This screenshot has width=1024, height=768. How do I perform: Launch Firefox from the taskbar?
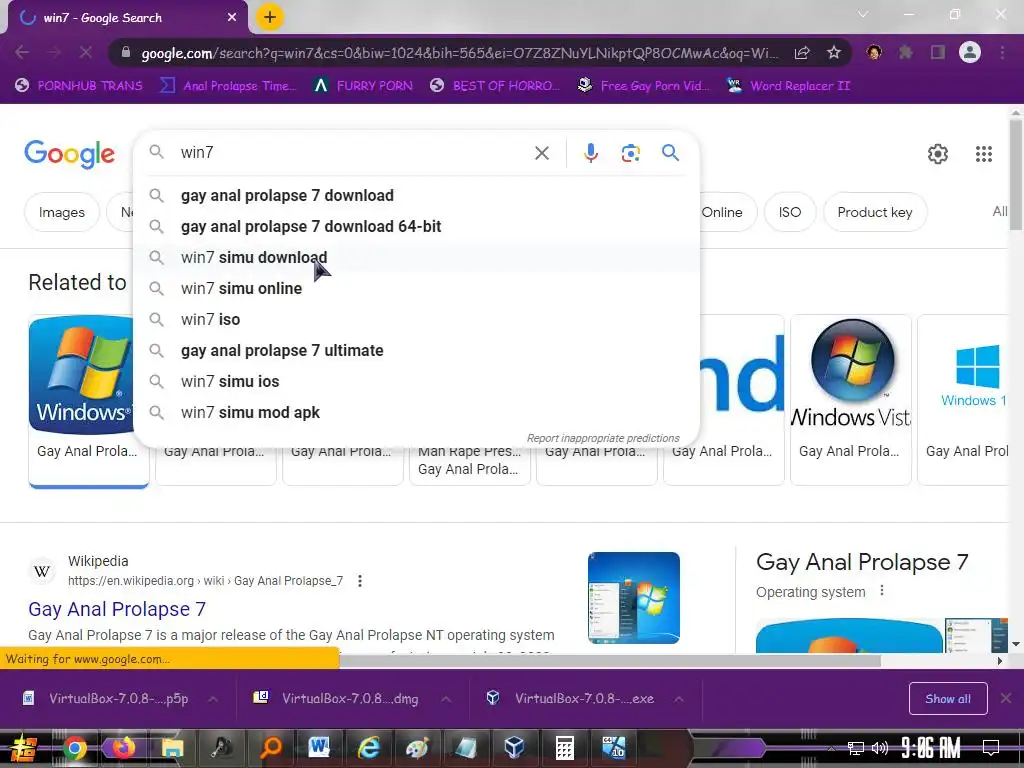click(x=123, y=748)
